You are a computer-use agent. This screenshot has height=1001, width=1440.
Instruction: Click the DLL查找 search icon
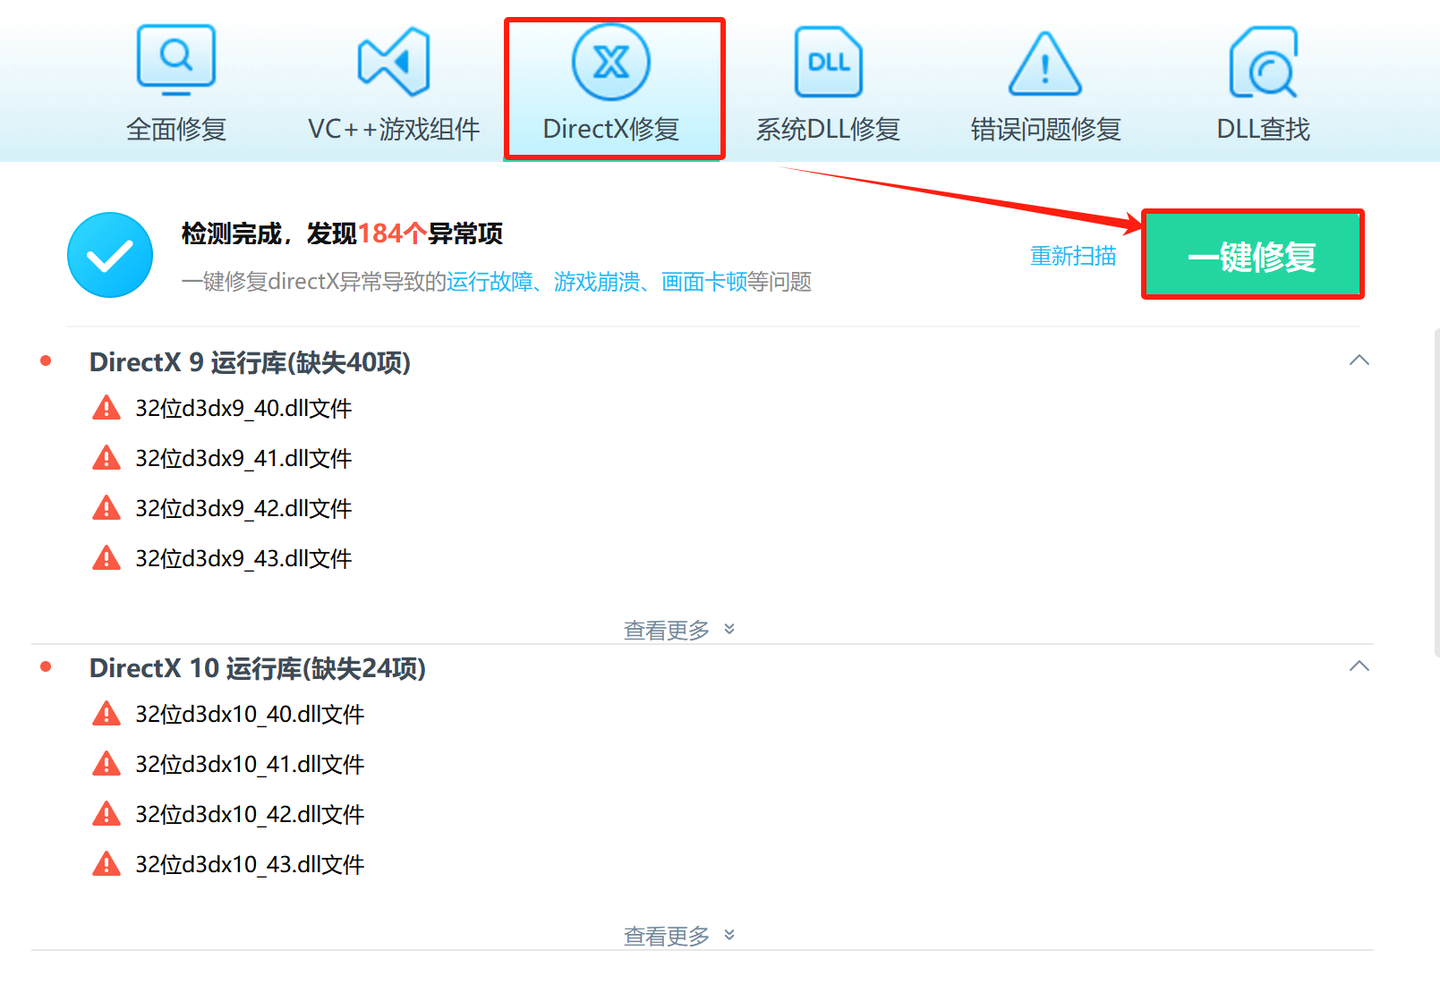pos(1262,61)
